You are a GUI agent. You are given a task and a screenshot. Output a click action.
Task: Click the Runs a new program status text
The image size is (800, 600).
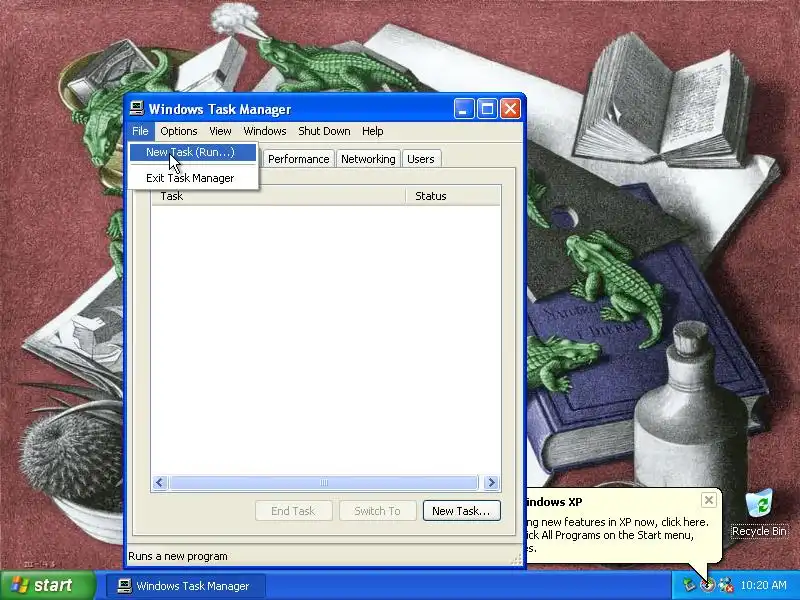point(178,556)
